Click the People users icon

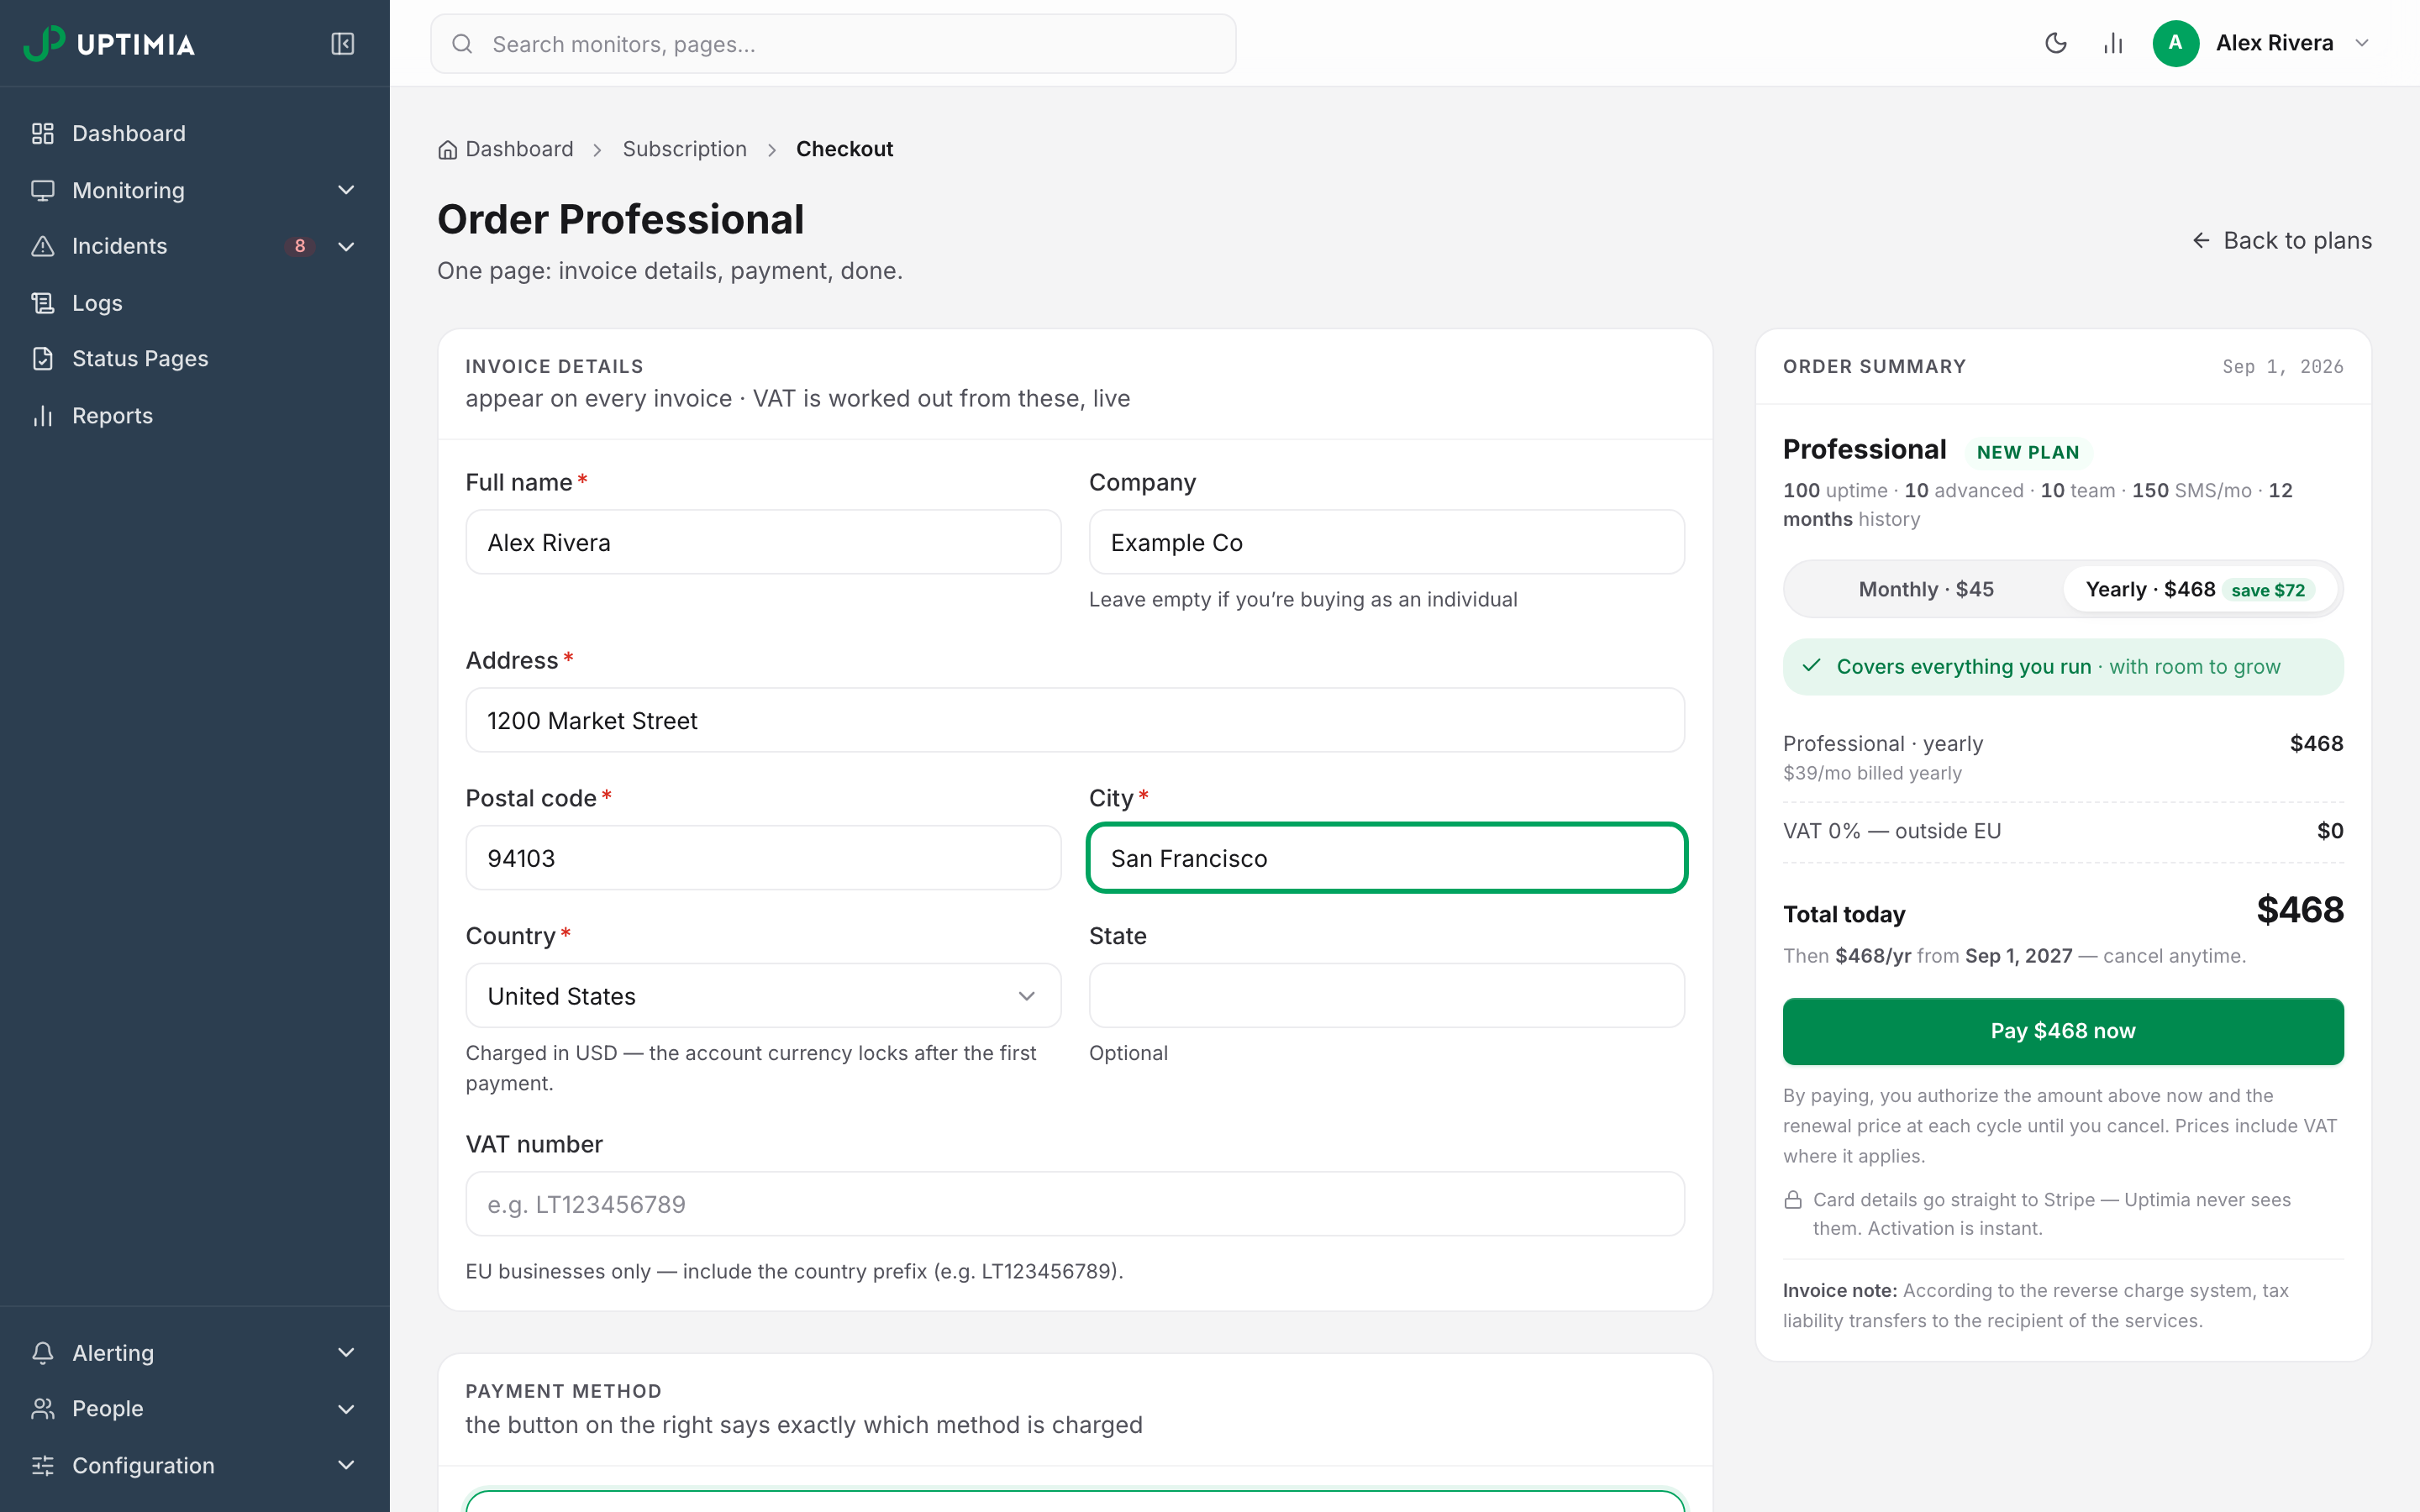(x=42, y=1409)
